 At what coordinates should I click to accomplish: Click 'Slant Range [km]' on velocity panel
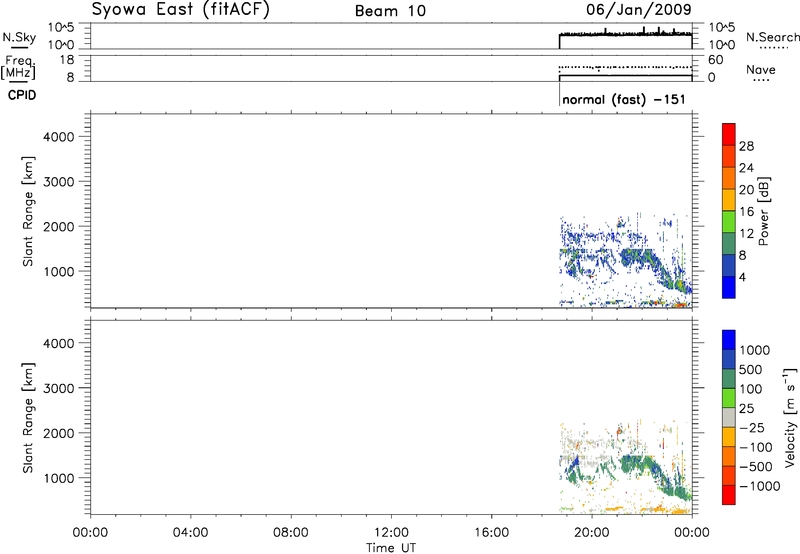(x=28, y=418)
